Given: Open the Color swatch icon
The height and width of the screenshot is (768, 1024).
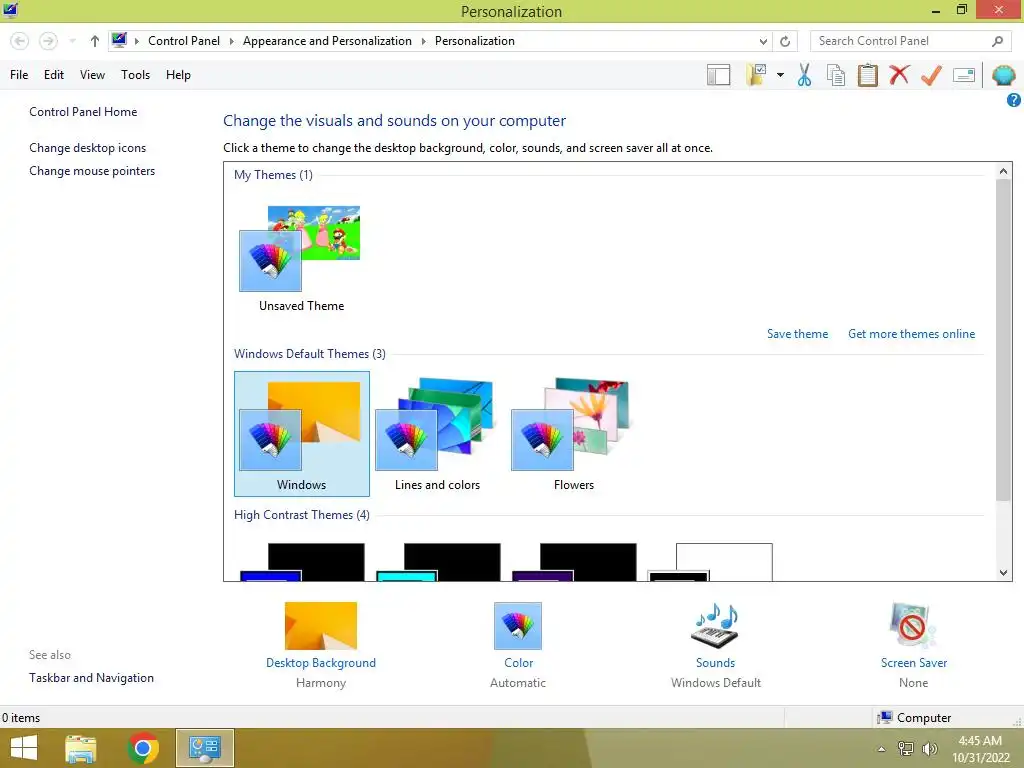Looking at the screenshot, I should (518, 626).
